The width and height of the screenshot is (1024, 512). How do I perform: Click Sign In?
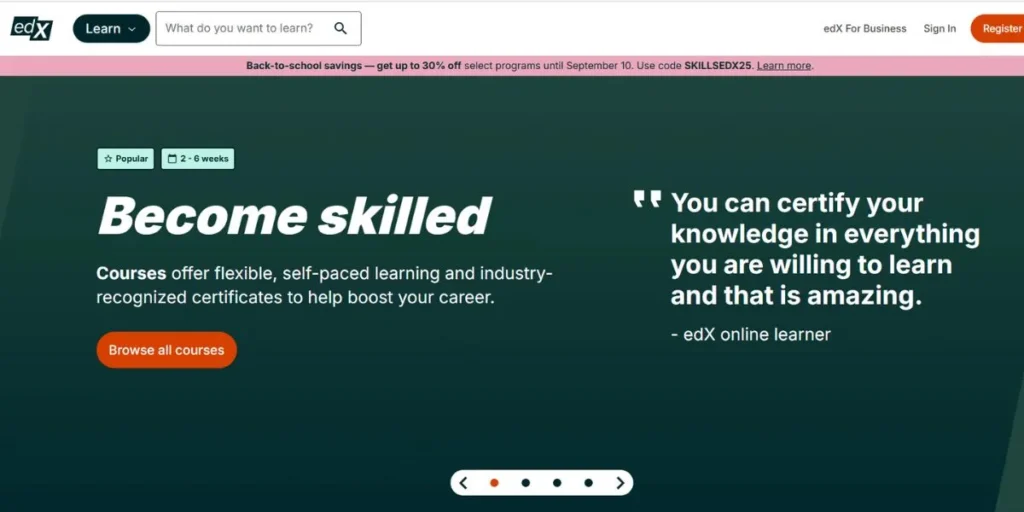pos(939,29)
